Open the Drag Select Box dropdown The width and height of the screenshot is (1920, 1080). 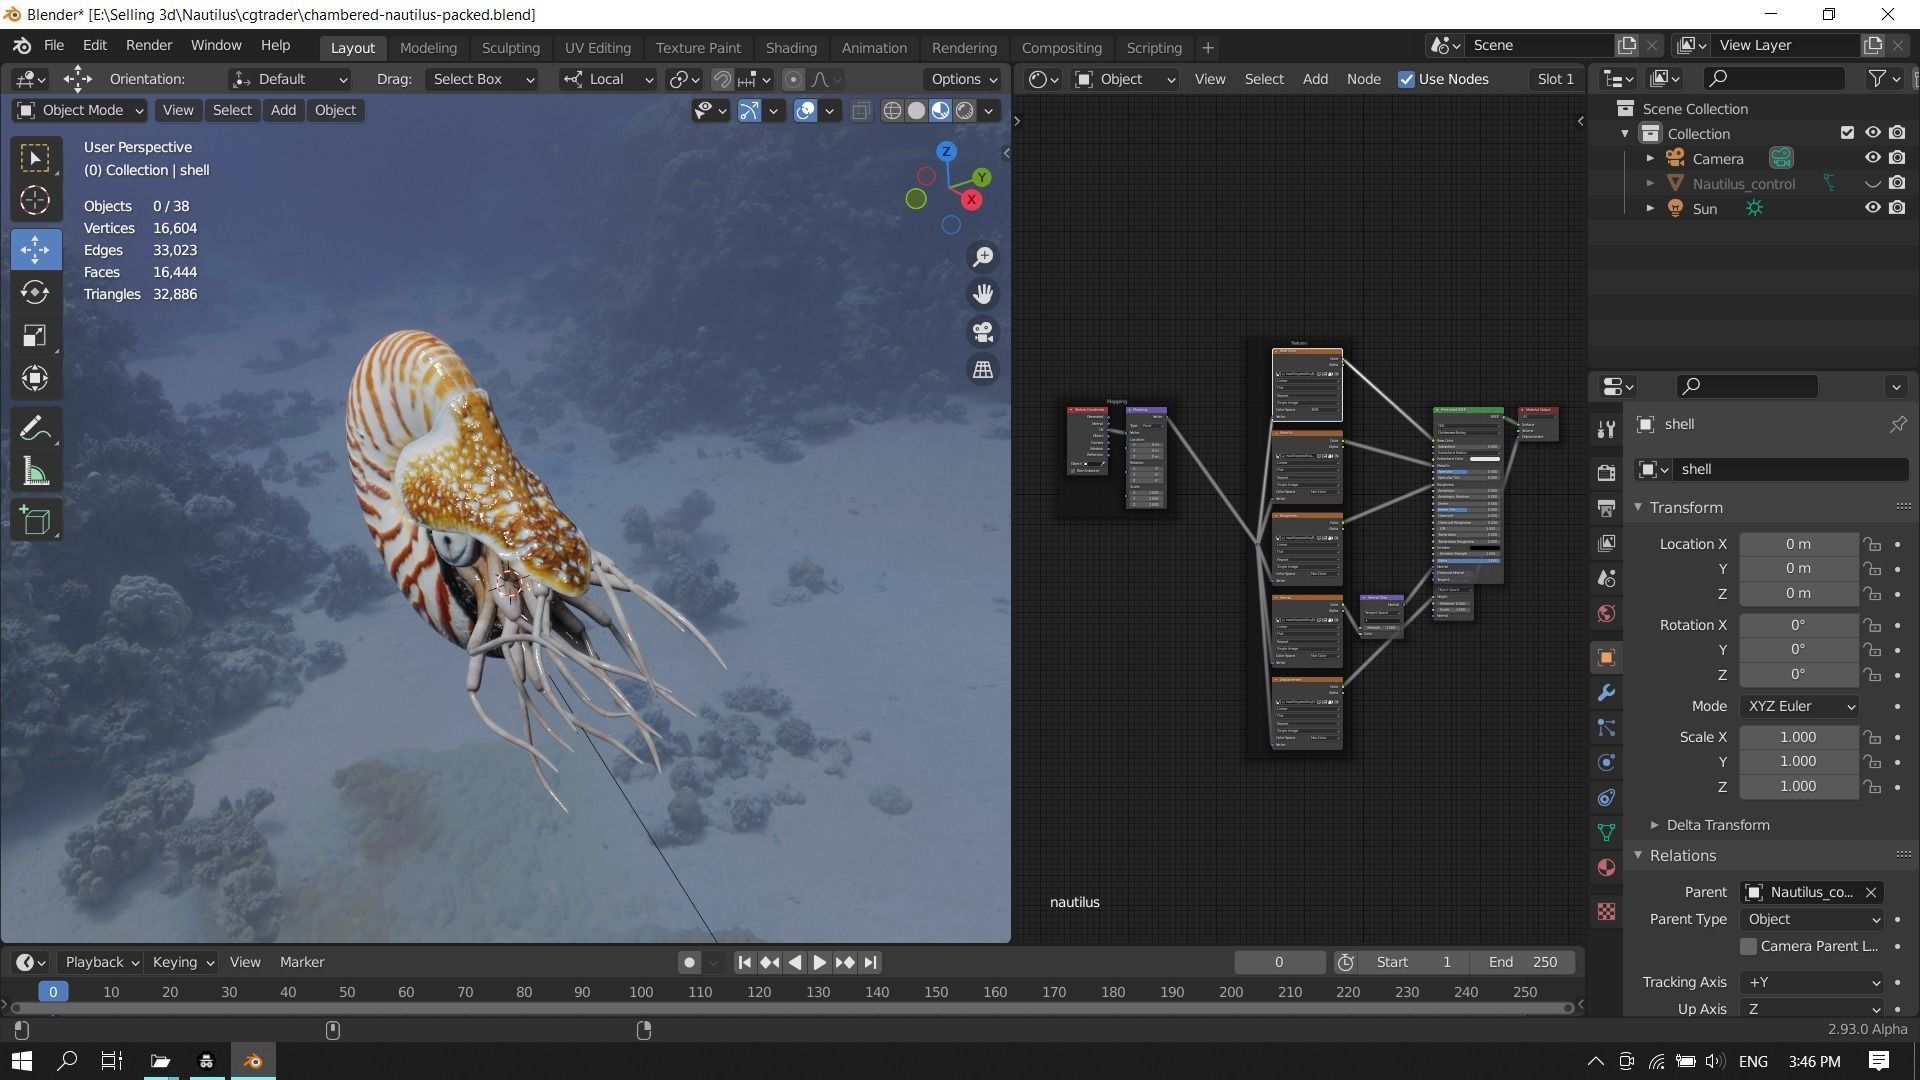[x=483, y=79]
